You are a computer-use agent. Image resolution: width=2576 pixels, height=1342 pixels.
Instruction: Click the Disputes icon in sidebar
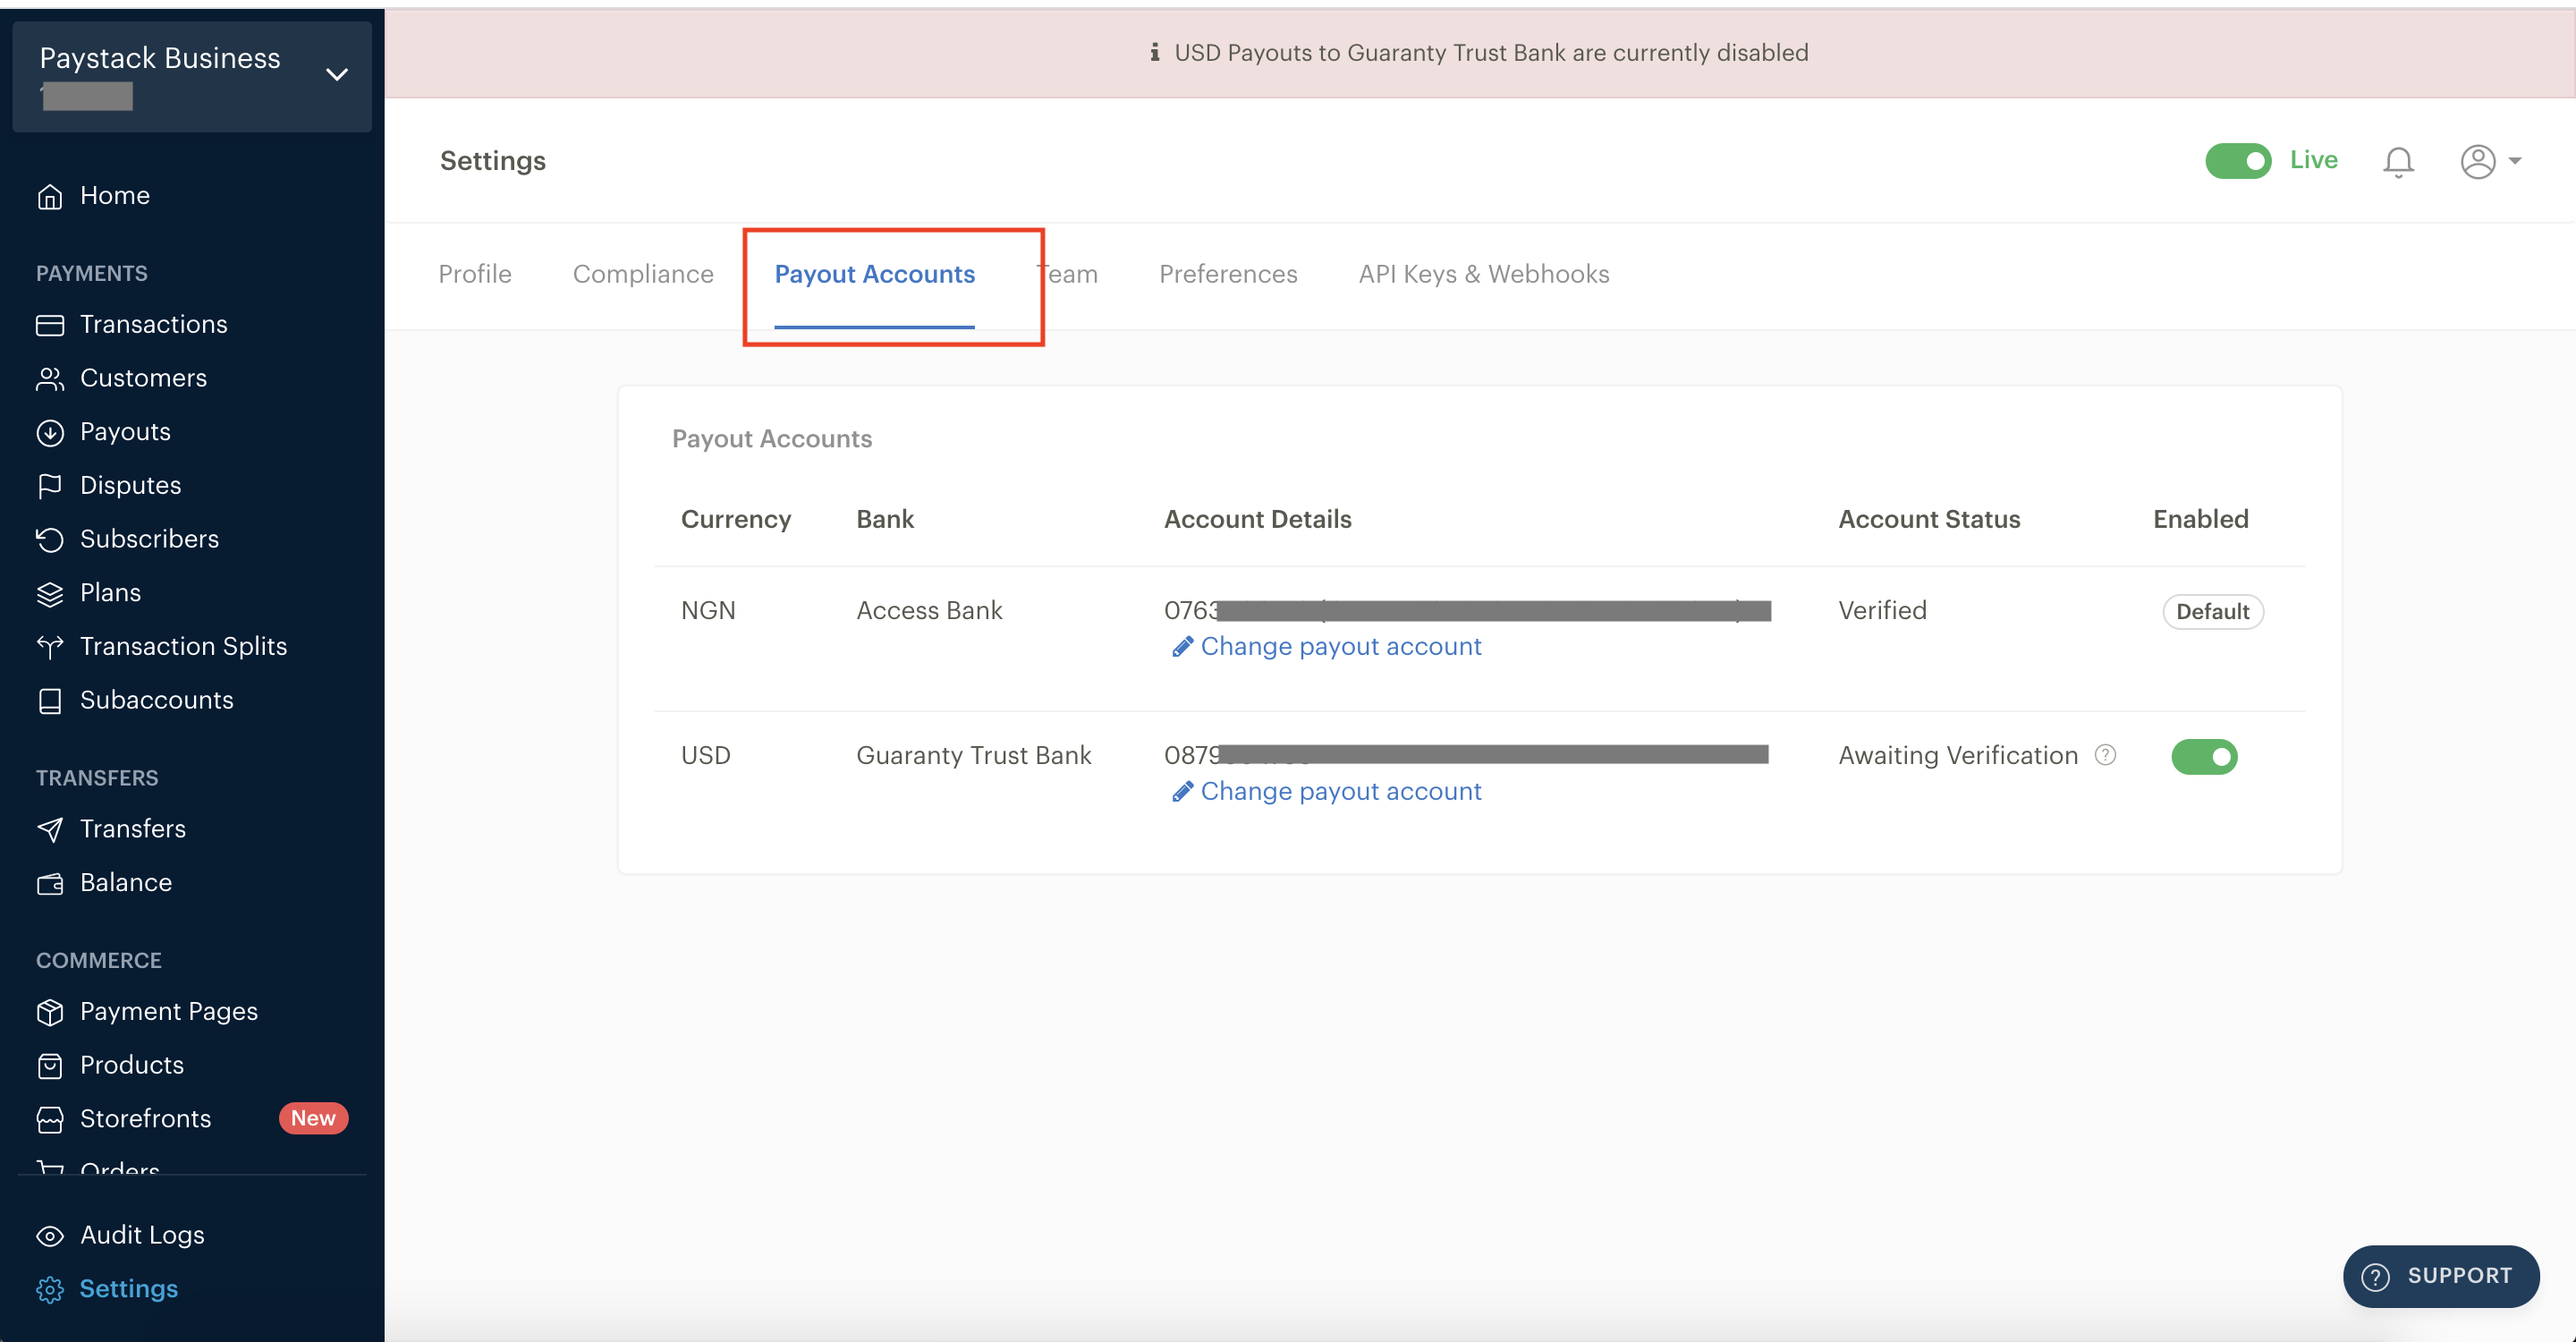[x=53, y=486]
